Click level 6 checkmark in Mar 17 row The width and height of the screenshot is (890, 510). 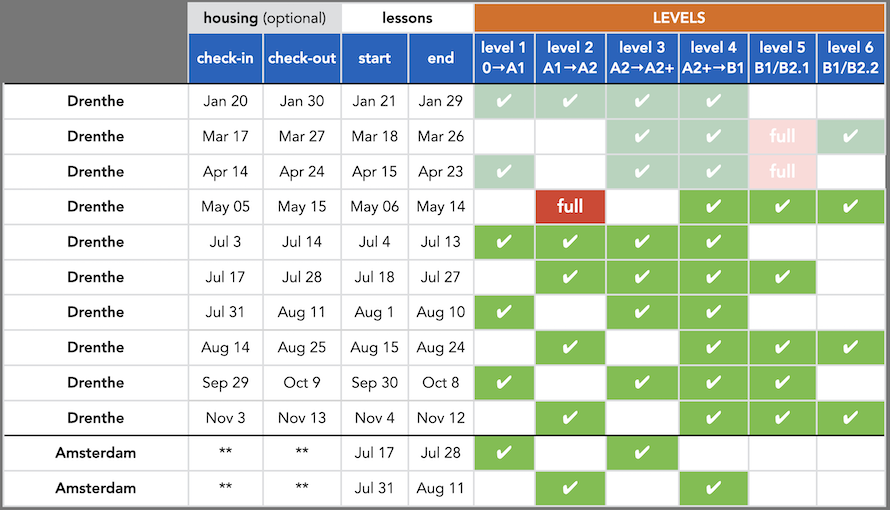[x=850, y=136]
